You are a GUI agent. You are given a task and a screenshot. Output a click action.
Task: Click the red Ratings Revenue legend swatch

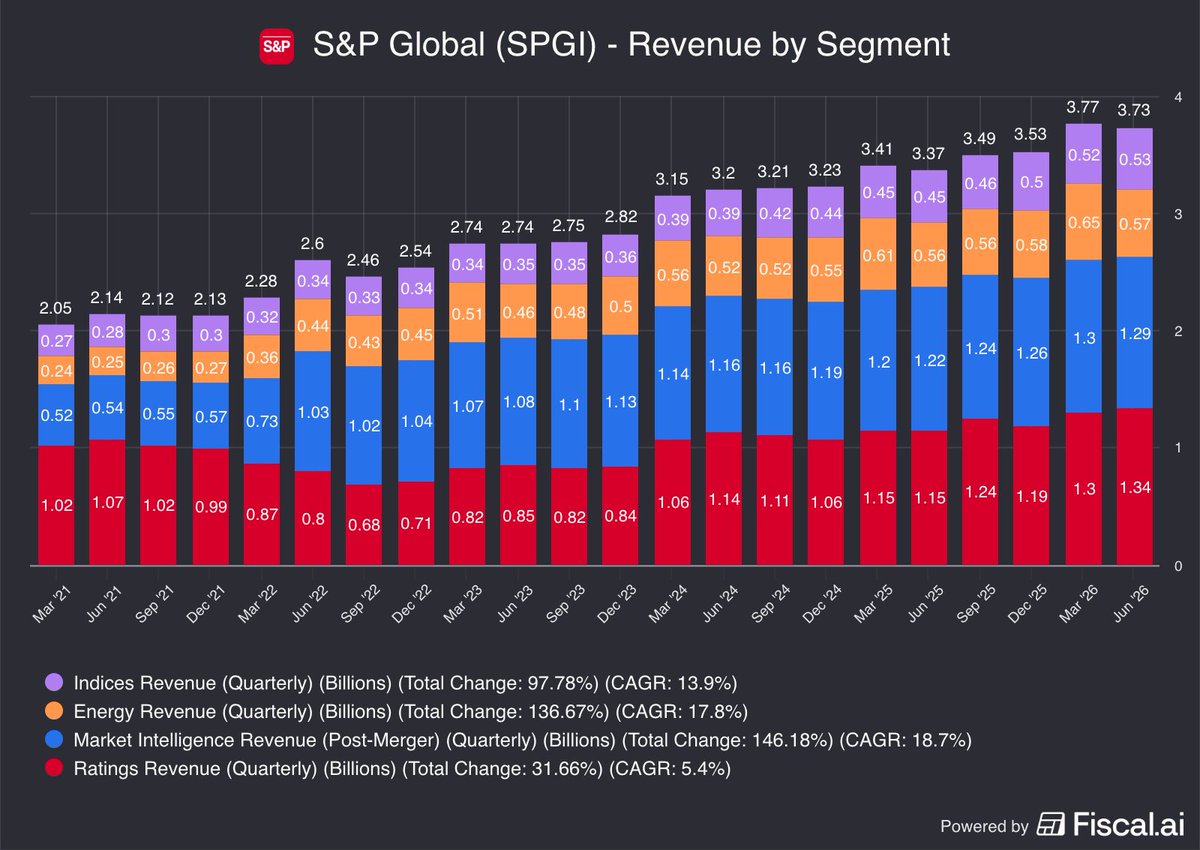pyautogui.click(x=53, y=769)
